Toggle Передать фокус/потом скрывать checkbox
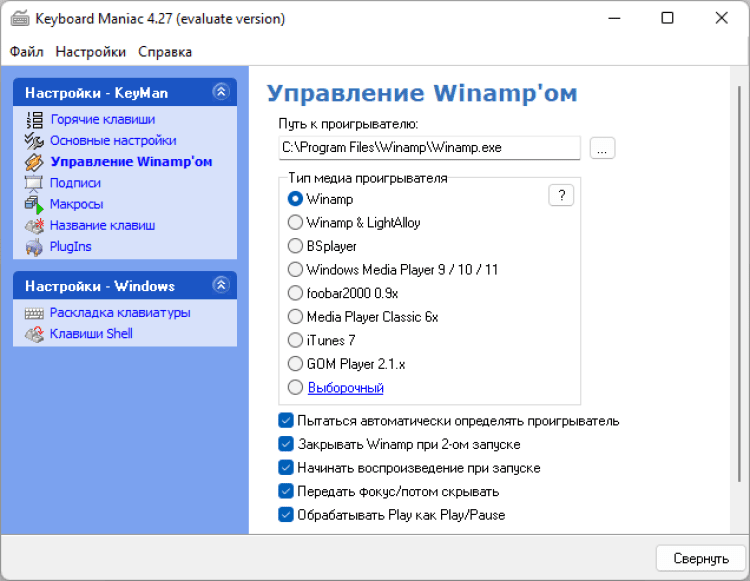750x581 pixels. click(x=286, y=491)
